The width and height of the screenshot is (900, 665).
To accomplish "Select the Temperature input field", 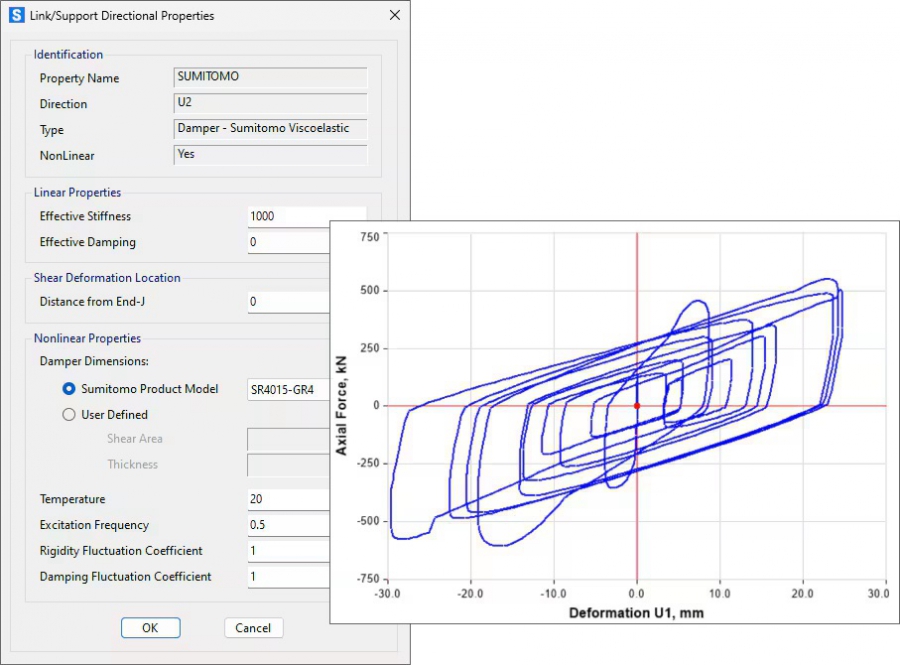I will pyautogui.click(x=289, y=499).
